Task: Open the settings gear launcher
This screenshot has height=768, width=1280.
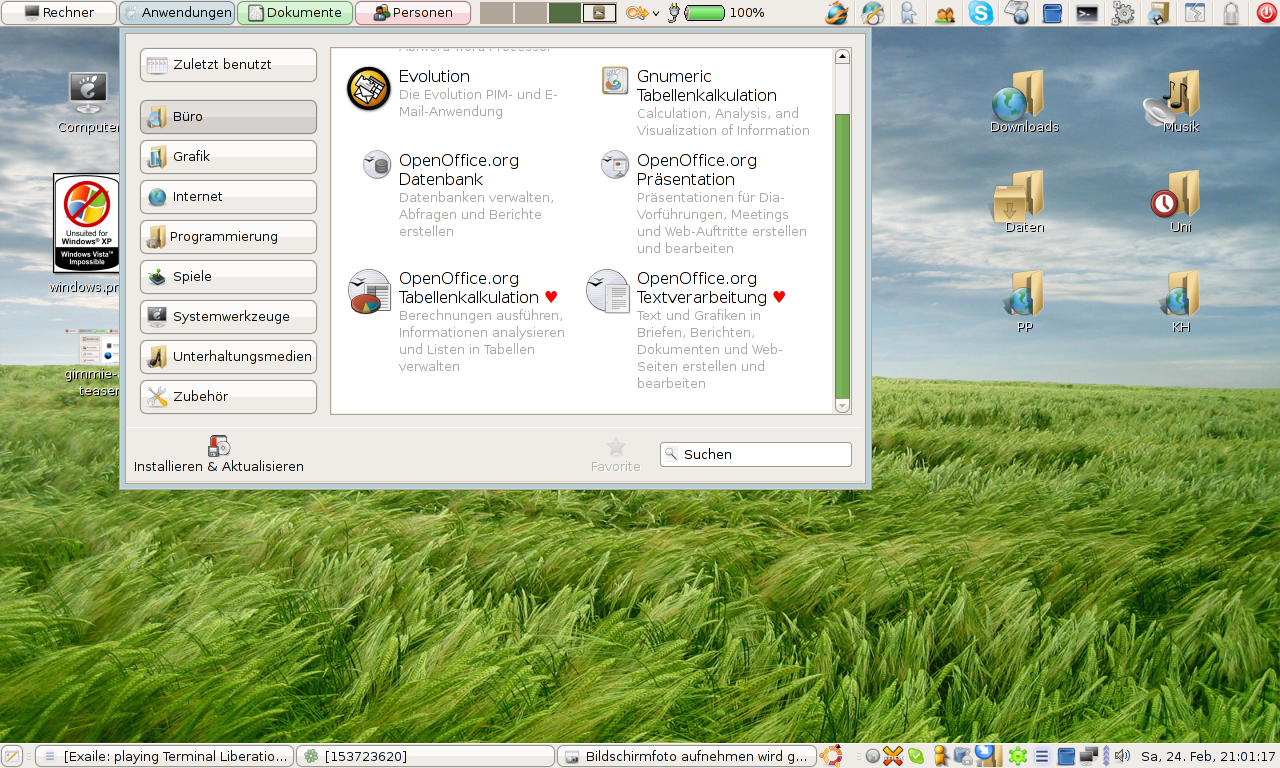Action: (x=1123, y=13)
